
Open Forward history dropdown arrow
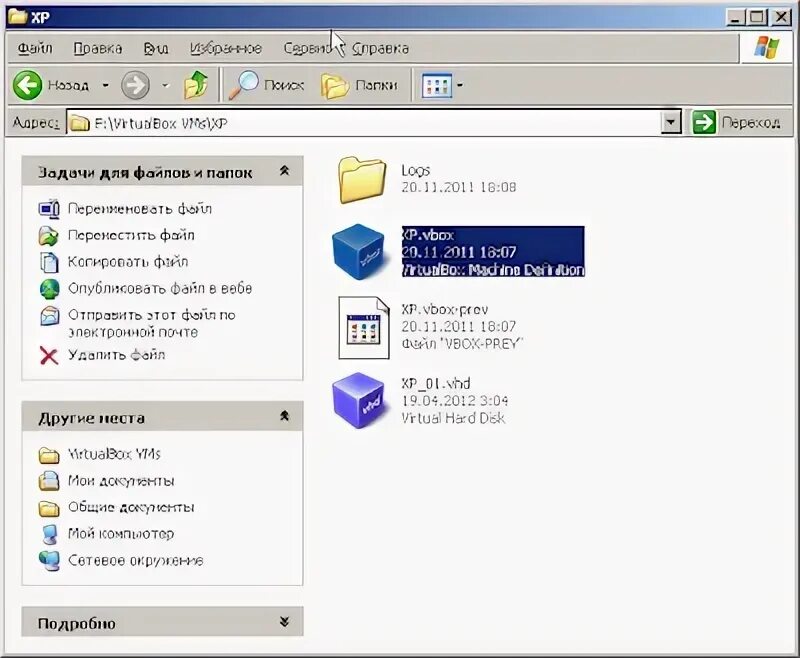tap(165, 85)
